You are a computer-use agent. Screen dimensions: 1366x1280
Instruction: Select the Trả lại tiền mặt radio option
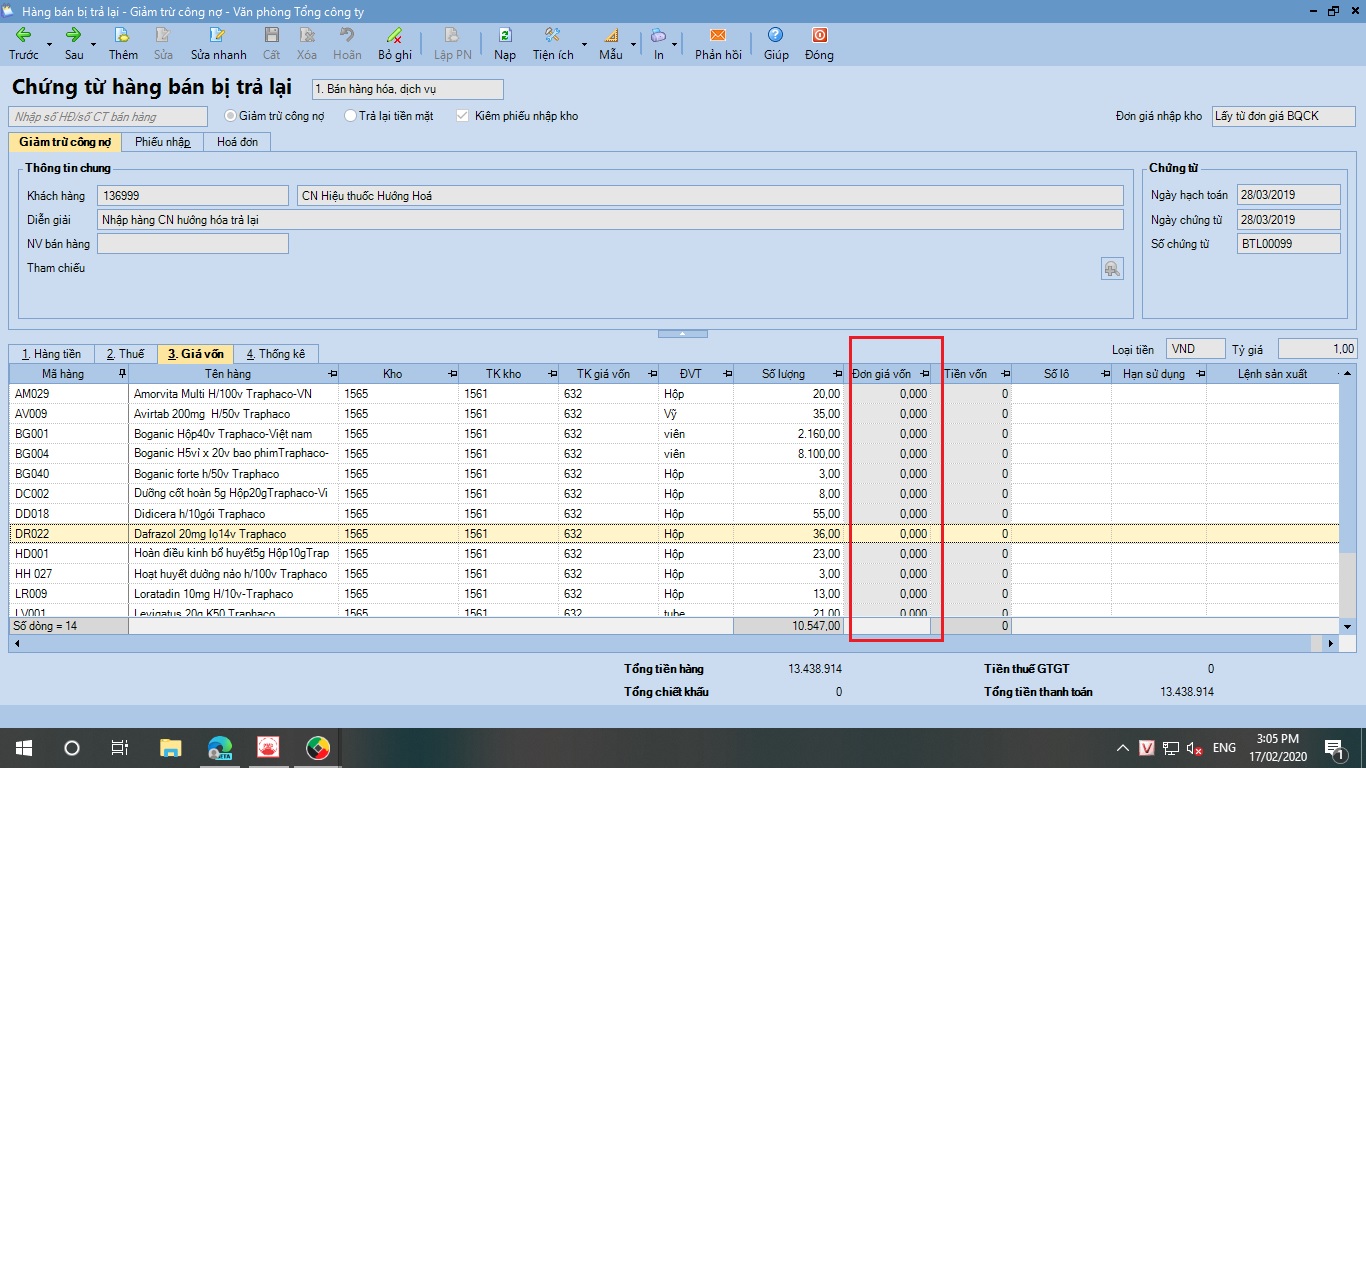tap(350, 116)
